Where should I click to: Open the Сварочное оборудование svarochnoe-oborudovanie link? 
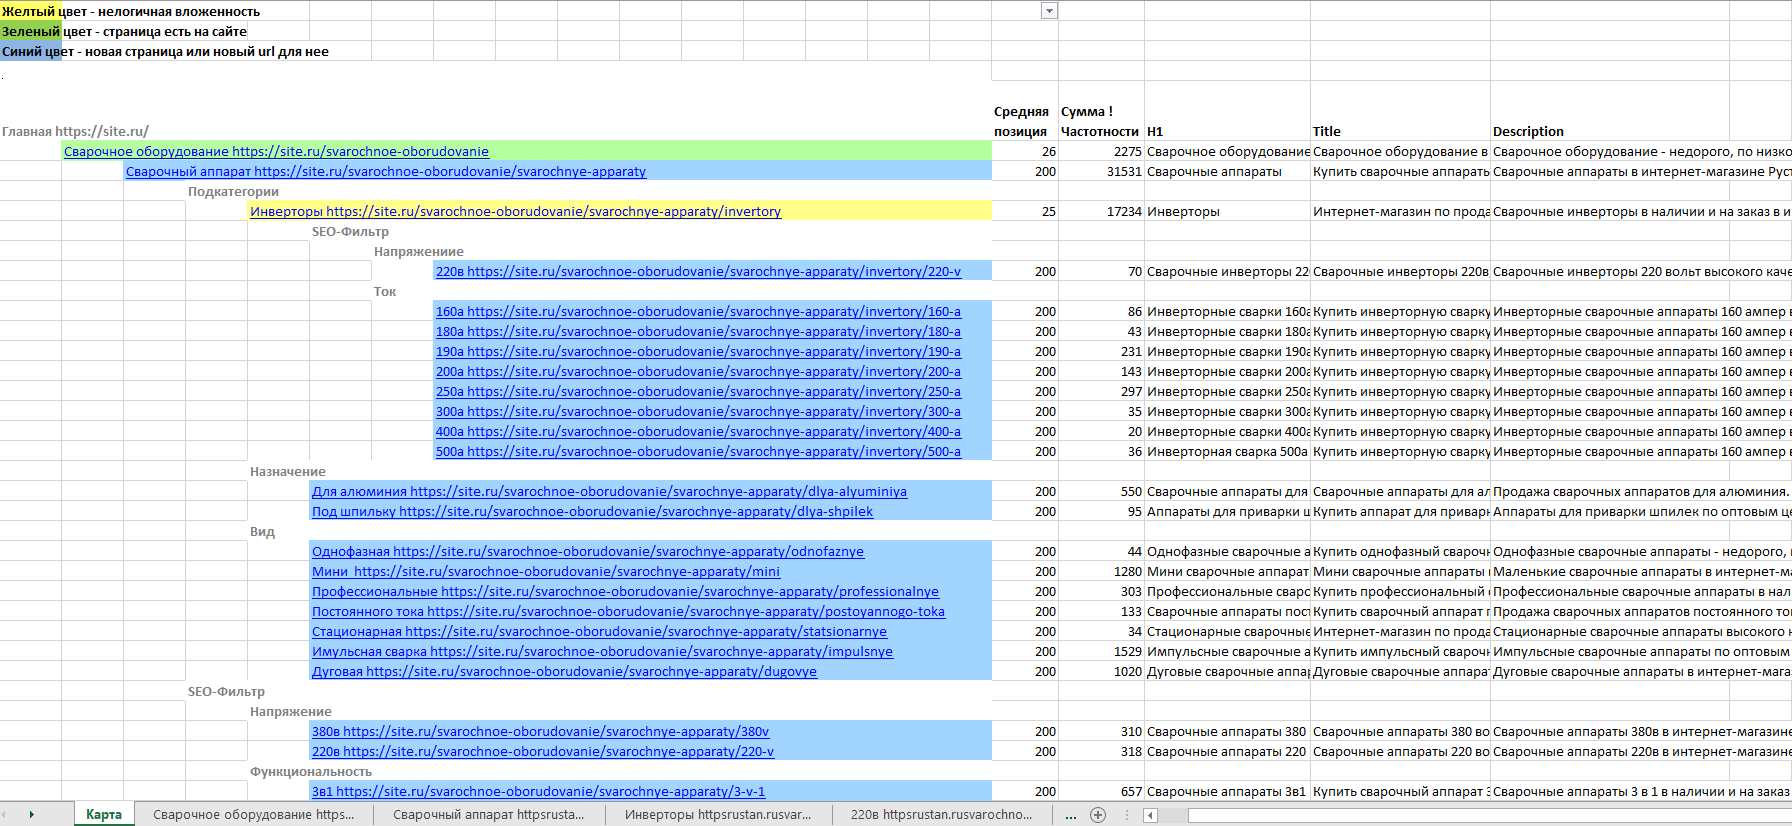276,152
